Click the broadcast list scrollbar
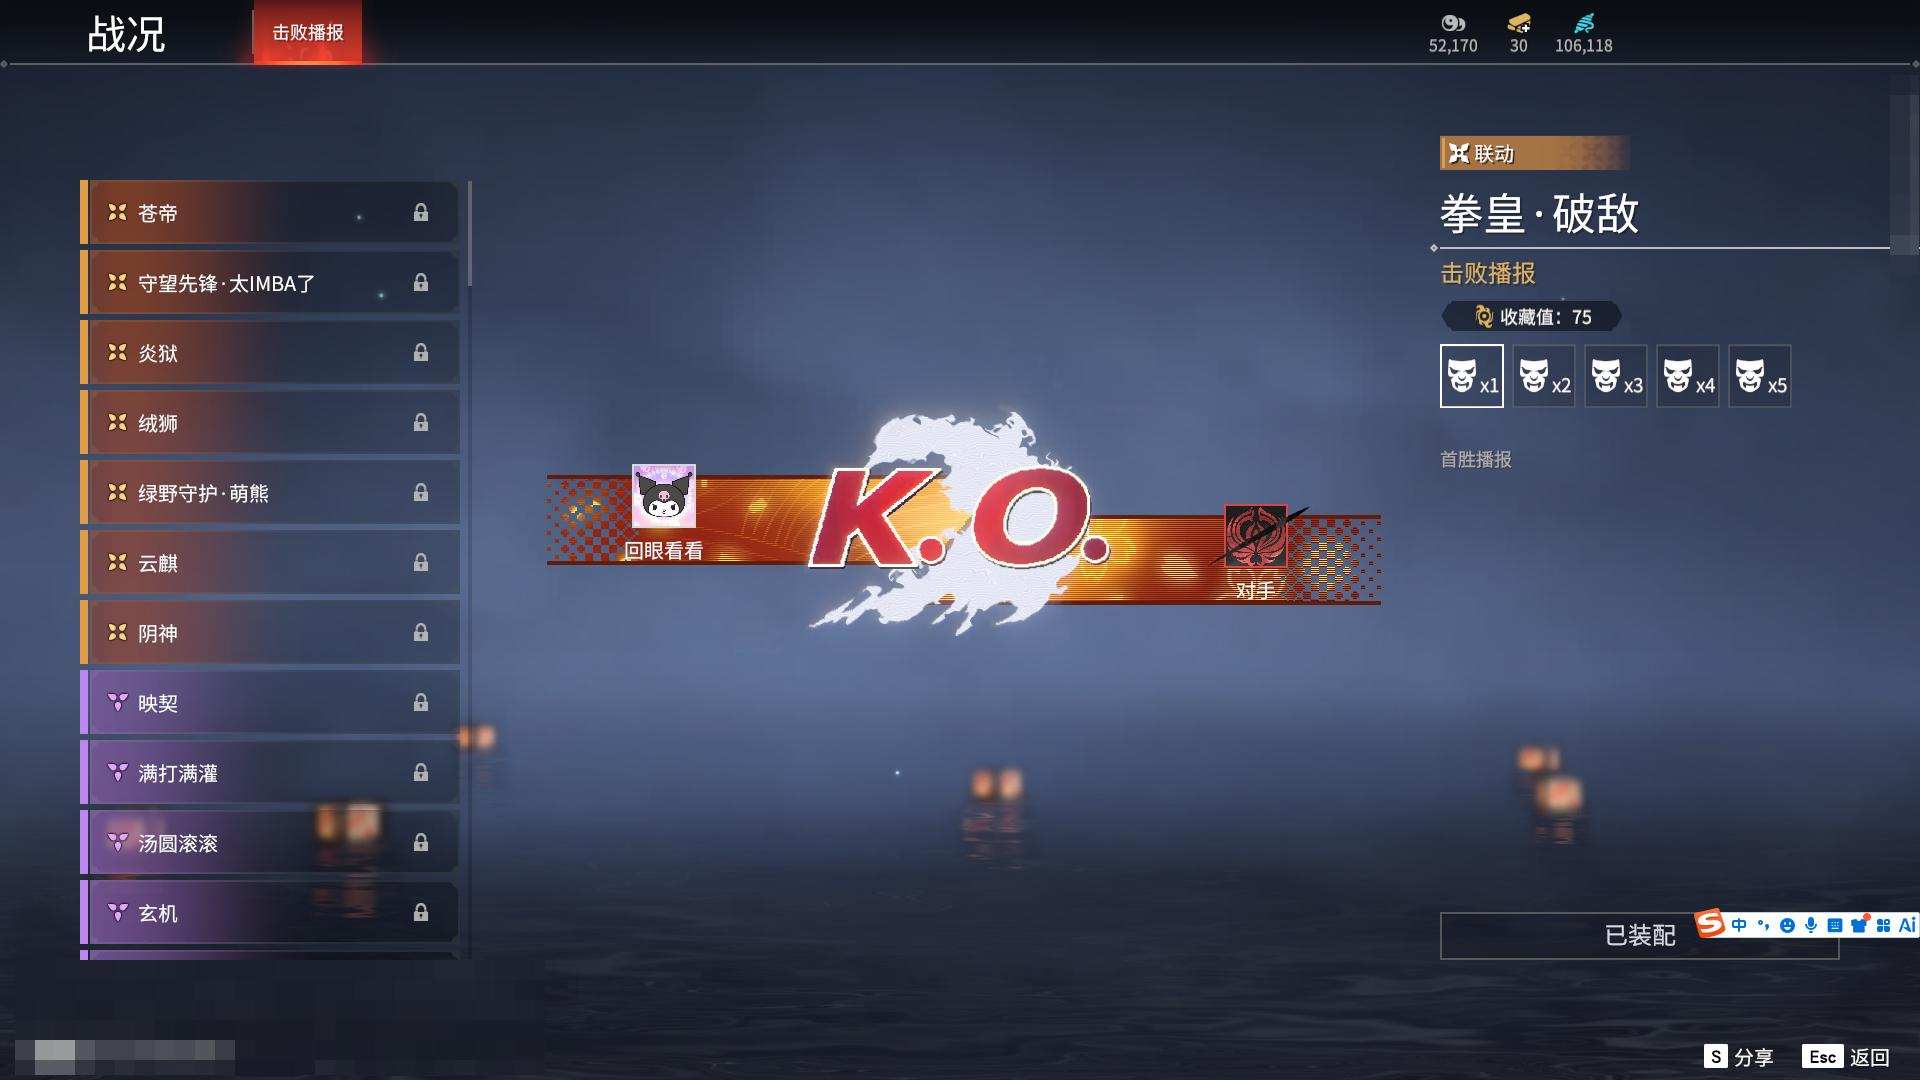 (x=469, y=235)
